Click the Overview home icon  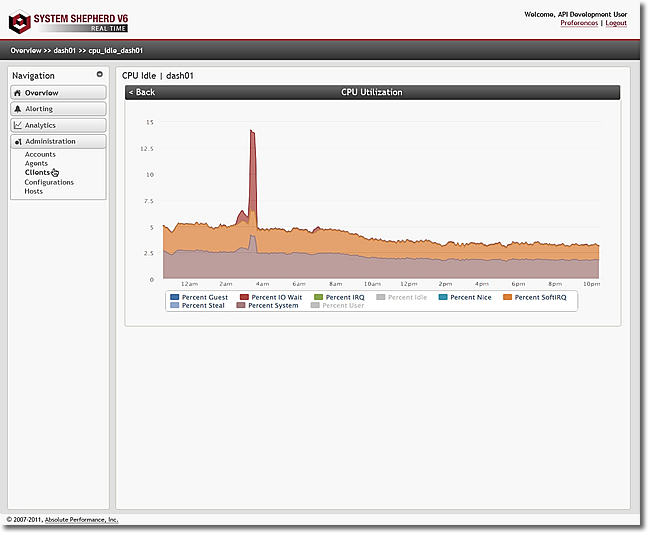[x=17, y=93]
